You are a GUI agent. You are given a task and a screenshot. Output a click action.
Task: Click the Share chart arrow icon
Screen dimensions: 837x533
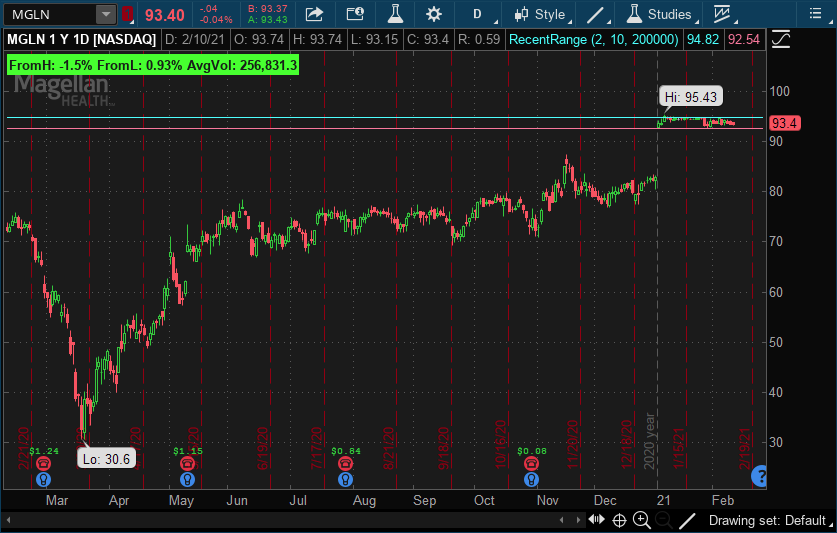314,14
